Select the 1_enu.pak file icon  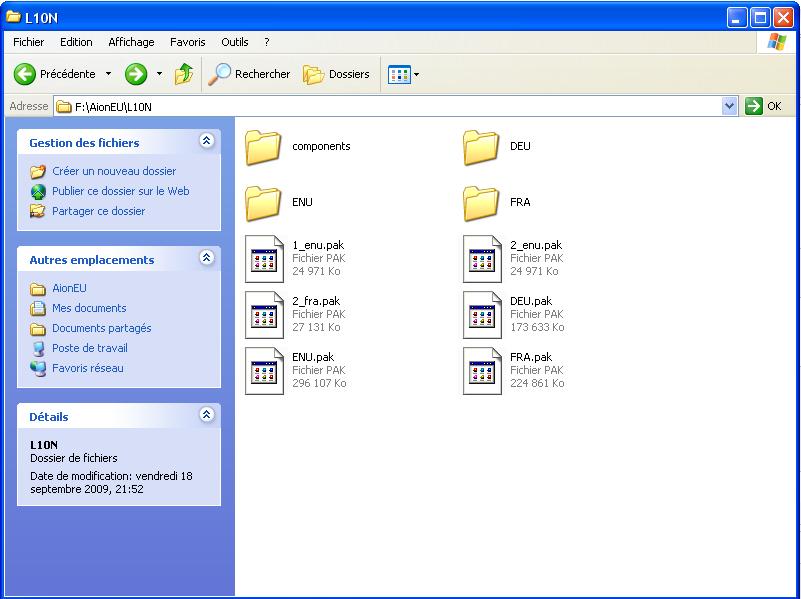tap(264, 259)
